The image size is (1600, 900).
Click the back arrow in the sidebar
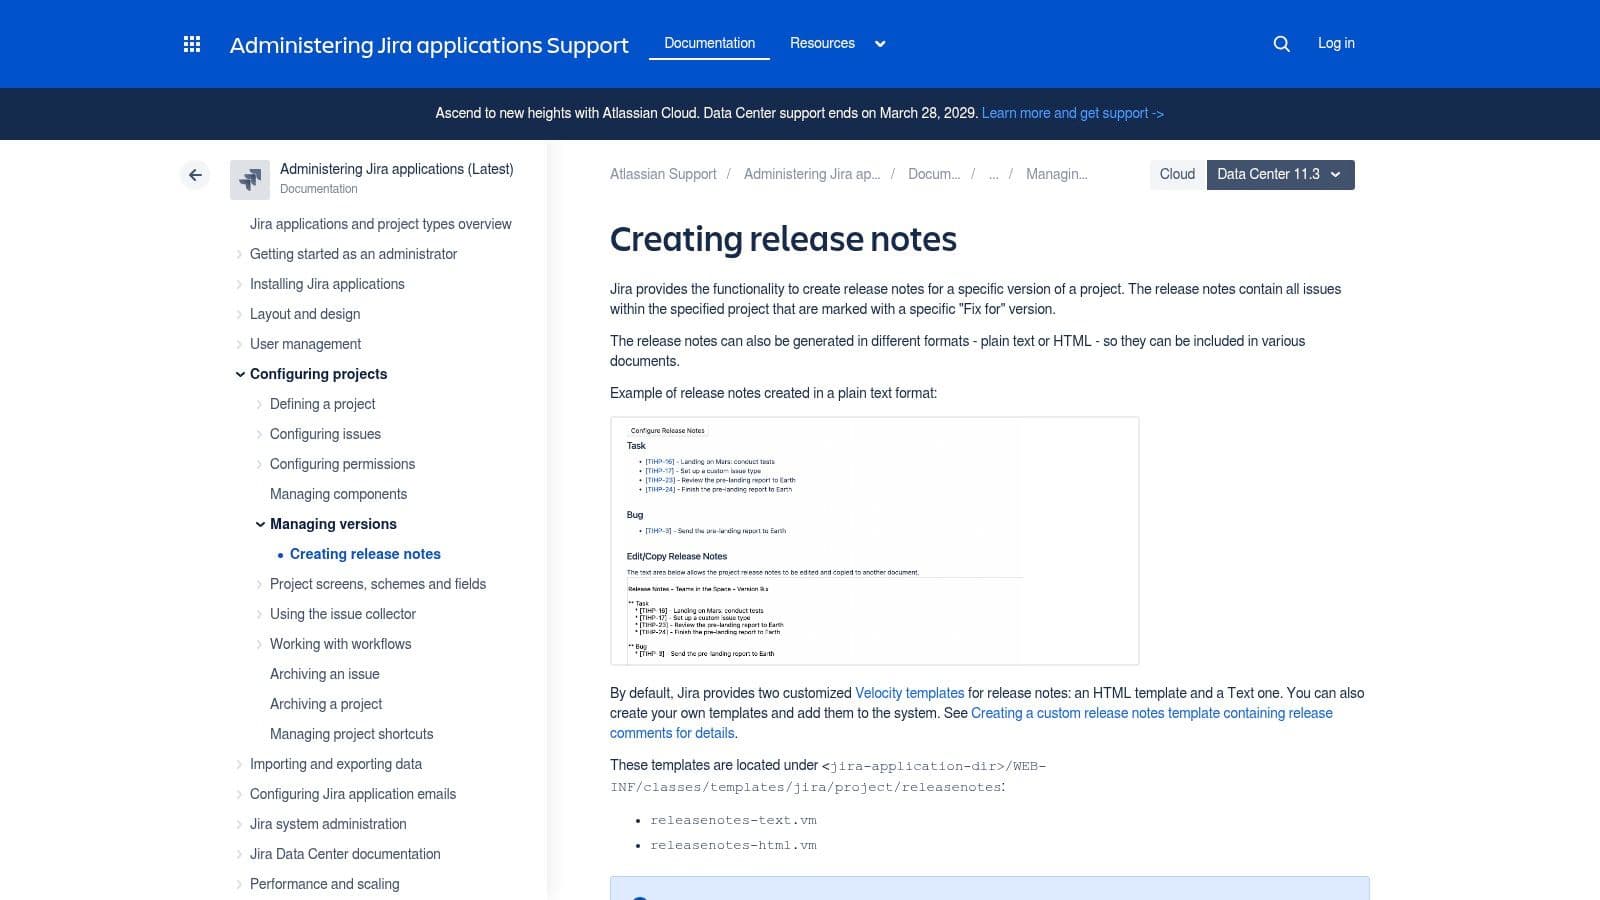click(x=195, y=175)
